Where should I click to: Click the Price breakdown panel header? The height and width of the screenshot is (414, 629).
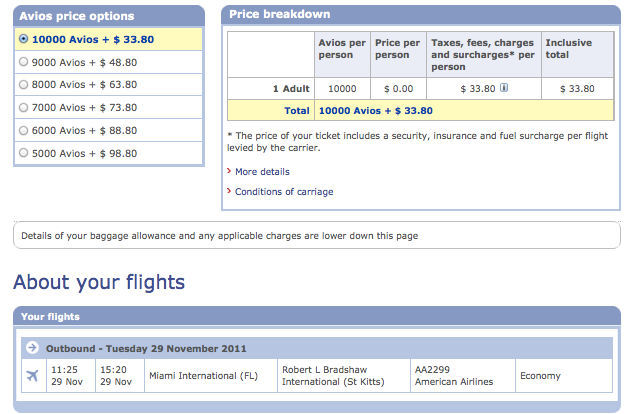pyautogui.click(x=421, y=14)
